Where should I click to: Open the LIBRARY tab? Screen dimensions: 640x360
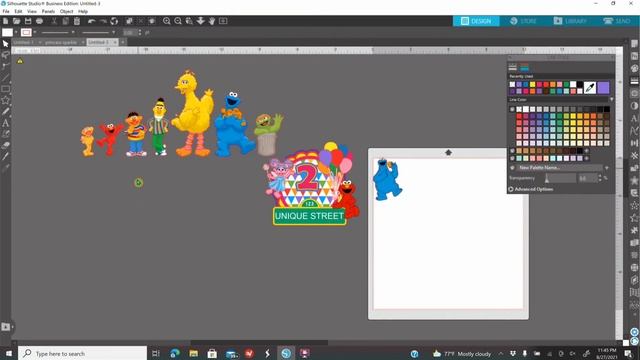click(570, 21)
